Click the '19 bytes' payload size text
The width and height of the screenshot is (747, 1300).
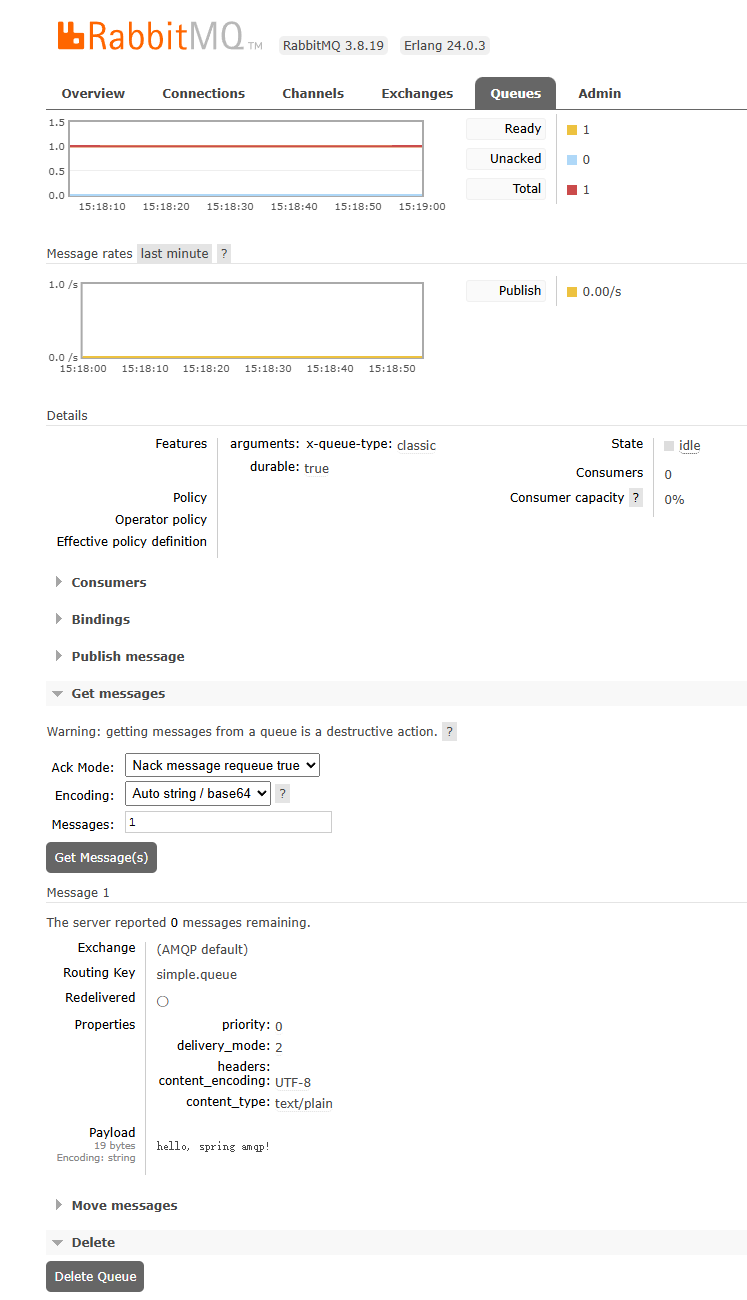click(x=114, y=1146)
